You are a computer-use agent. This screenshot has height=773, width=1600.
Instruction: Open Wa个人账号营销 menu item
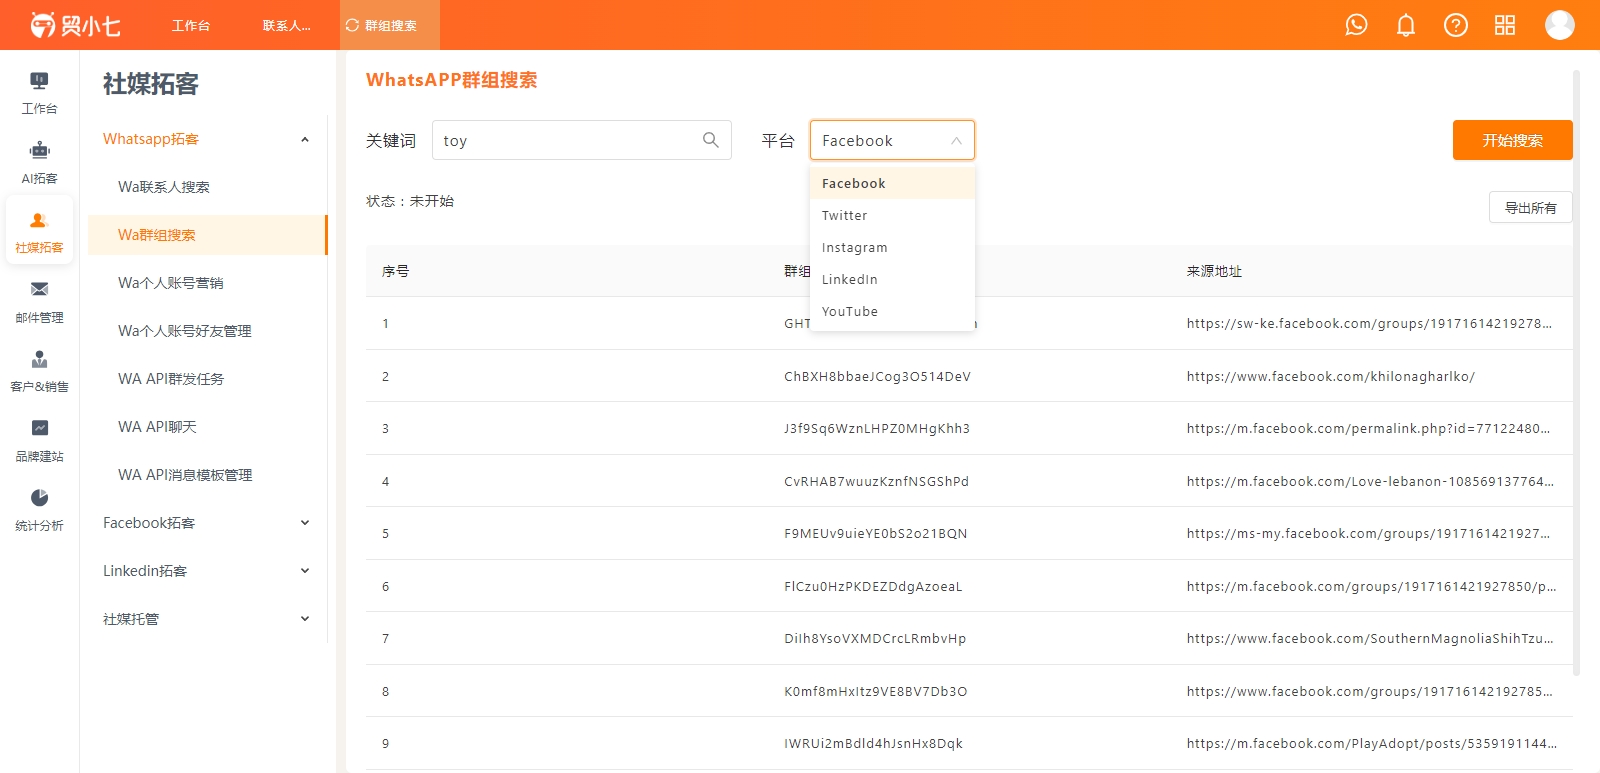[207, 283]
